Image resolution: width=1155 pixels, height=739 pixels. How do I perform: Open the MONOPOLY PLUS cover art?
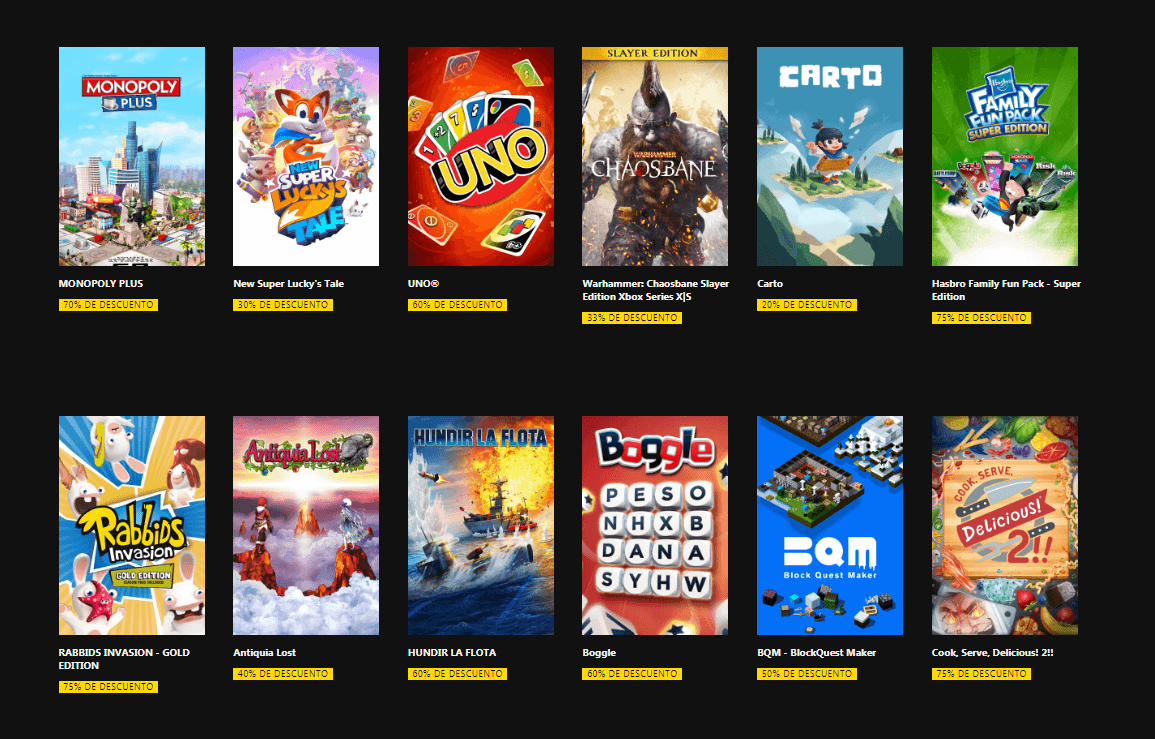132,156
